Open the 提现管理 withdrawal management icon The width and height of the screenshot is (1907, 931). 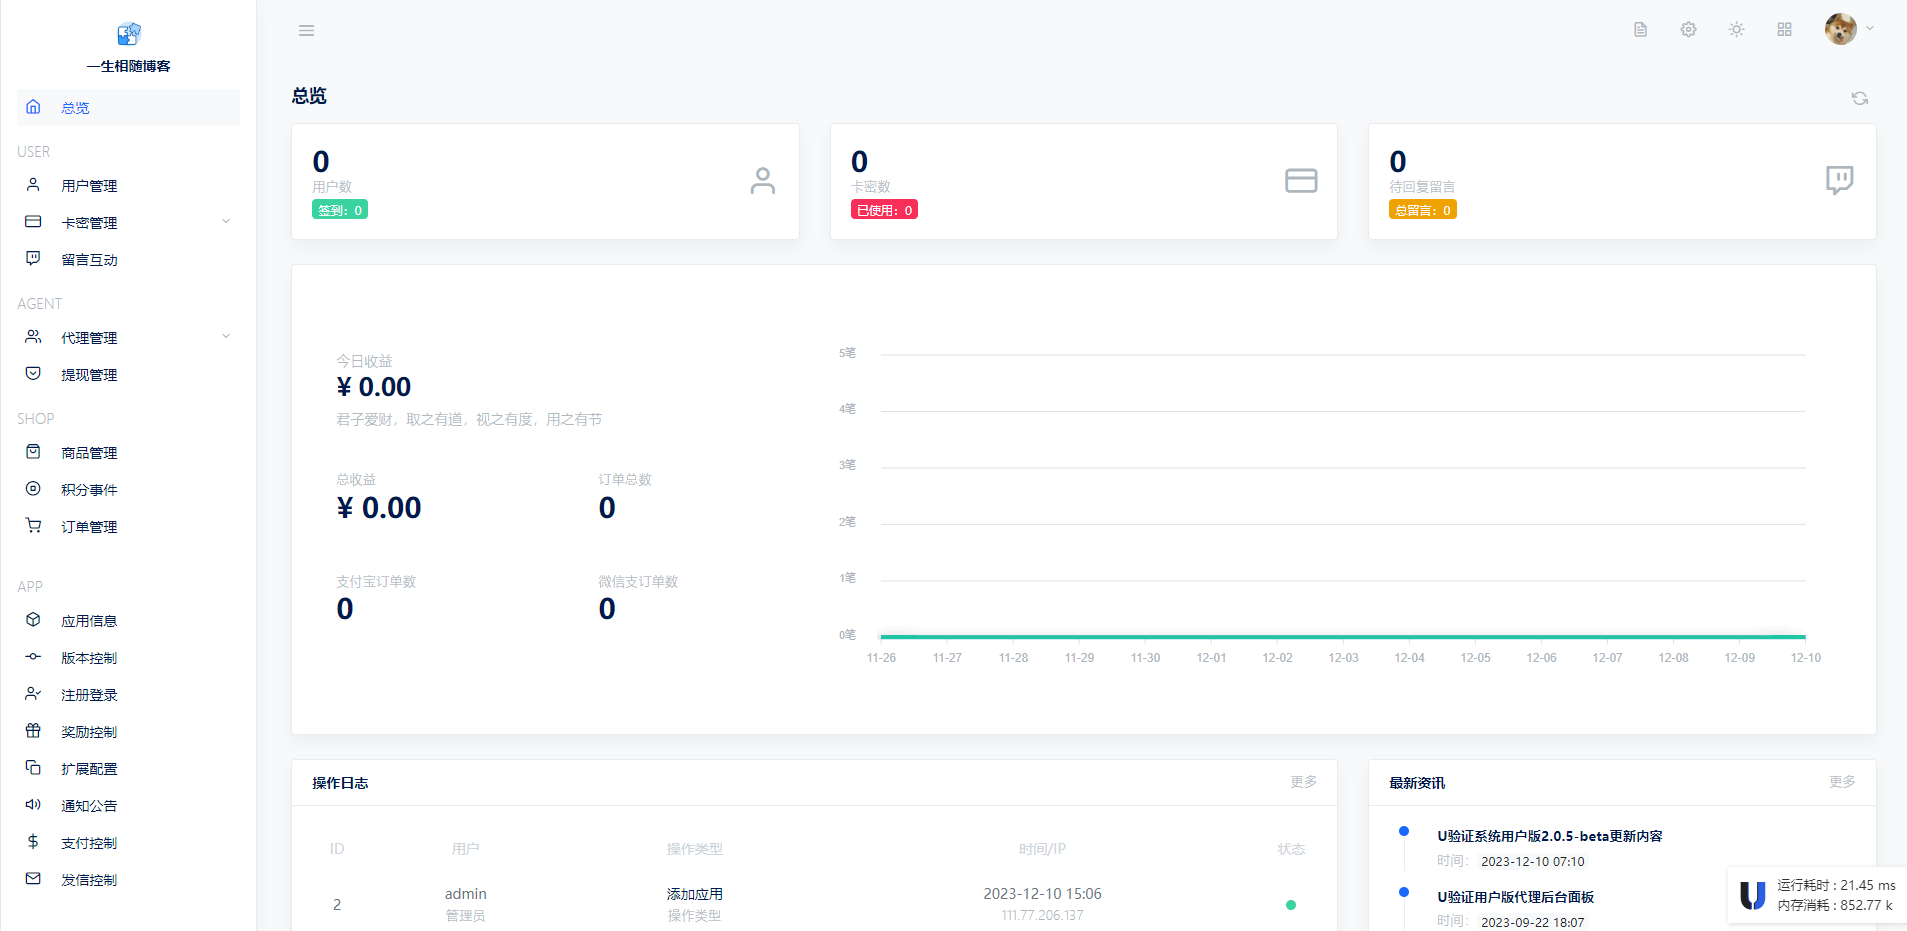32,373
